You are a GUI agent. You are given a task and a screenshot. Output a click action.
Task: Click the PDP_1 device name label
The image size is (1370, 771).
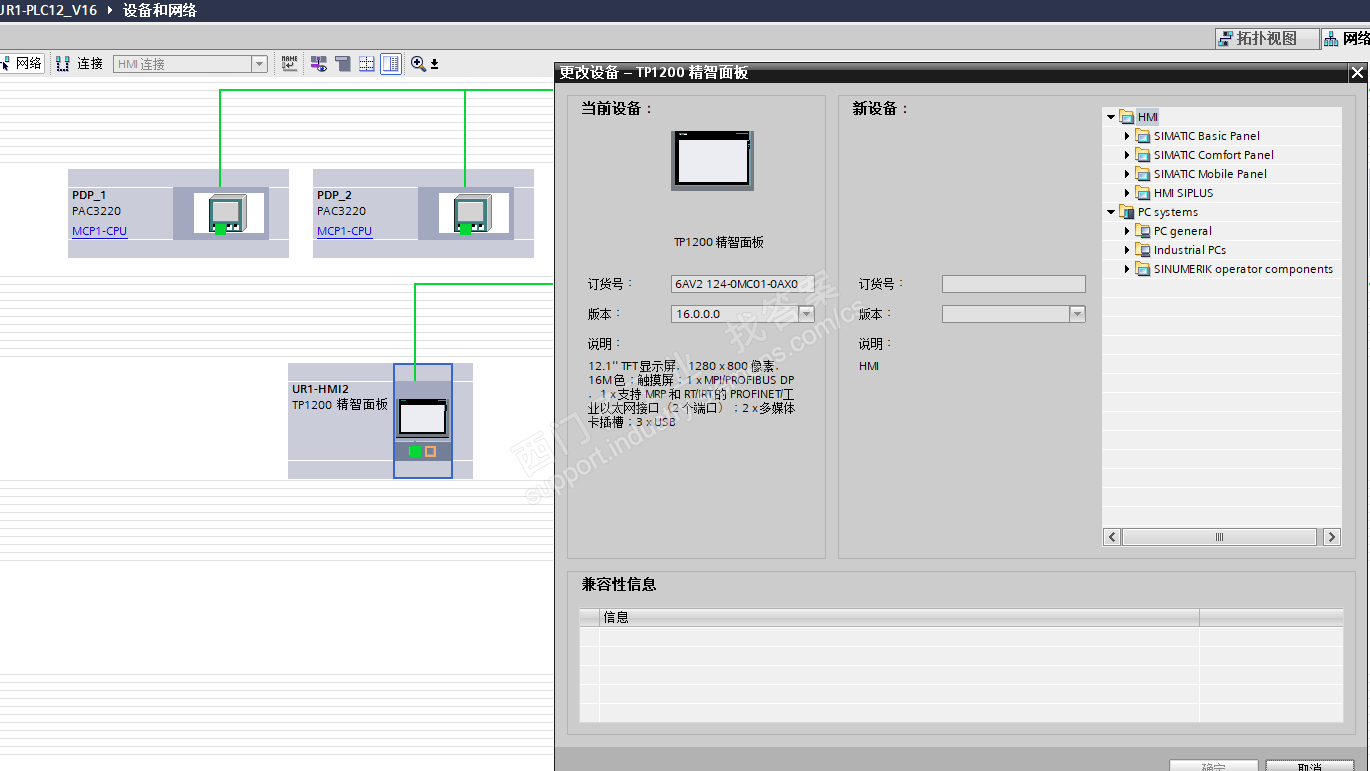pyautogui.click(x=89, y=195)
